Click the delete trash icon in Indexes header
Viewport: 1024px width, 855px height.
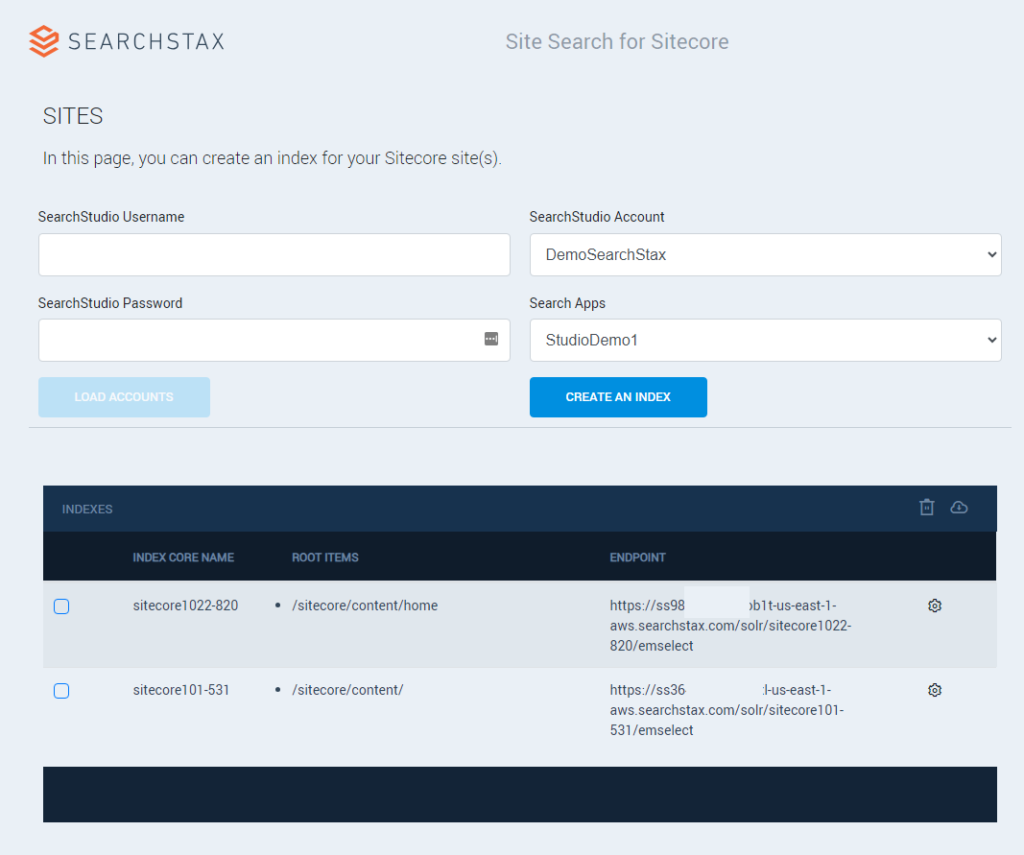(x=927, y=508)
